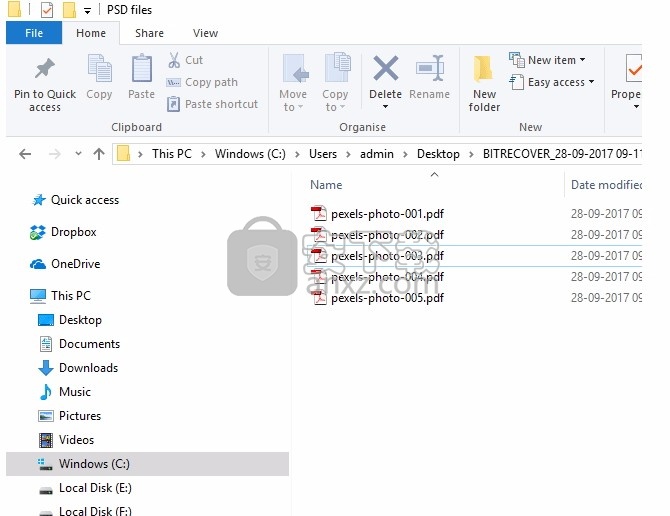
Task: Click the Move to icon
Action: (295, 68)
